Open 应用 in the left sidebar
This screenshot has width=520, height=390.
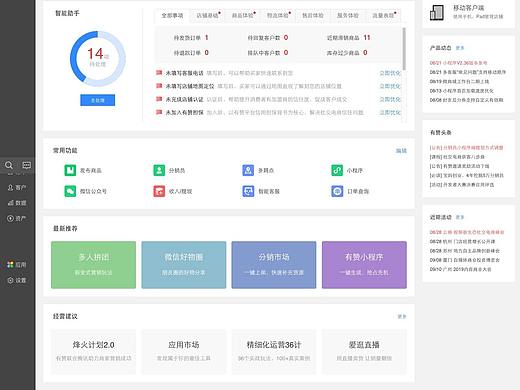click(17, 265)
